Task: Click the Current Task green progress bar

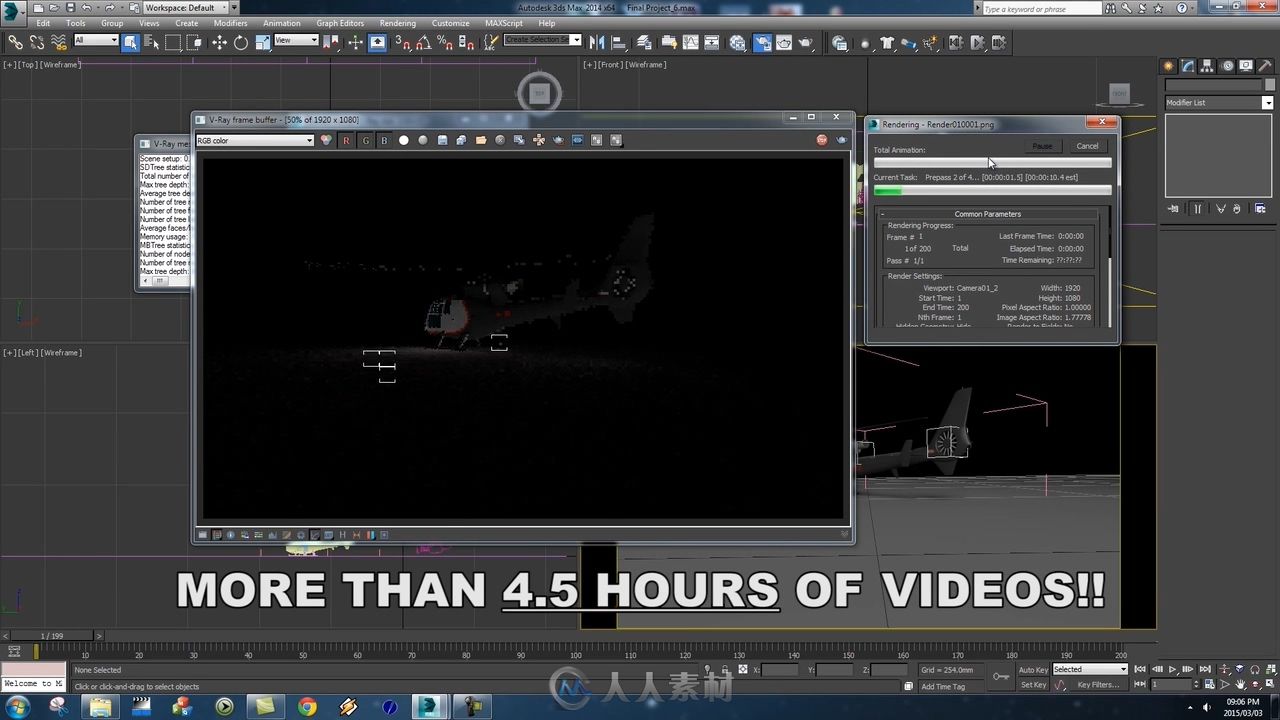Action: coord(992,190)
